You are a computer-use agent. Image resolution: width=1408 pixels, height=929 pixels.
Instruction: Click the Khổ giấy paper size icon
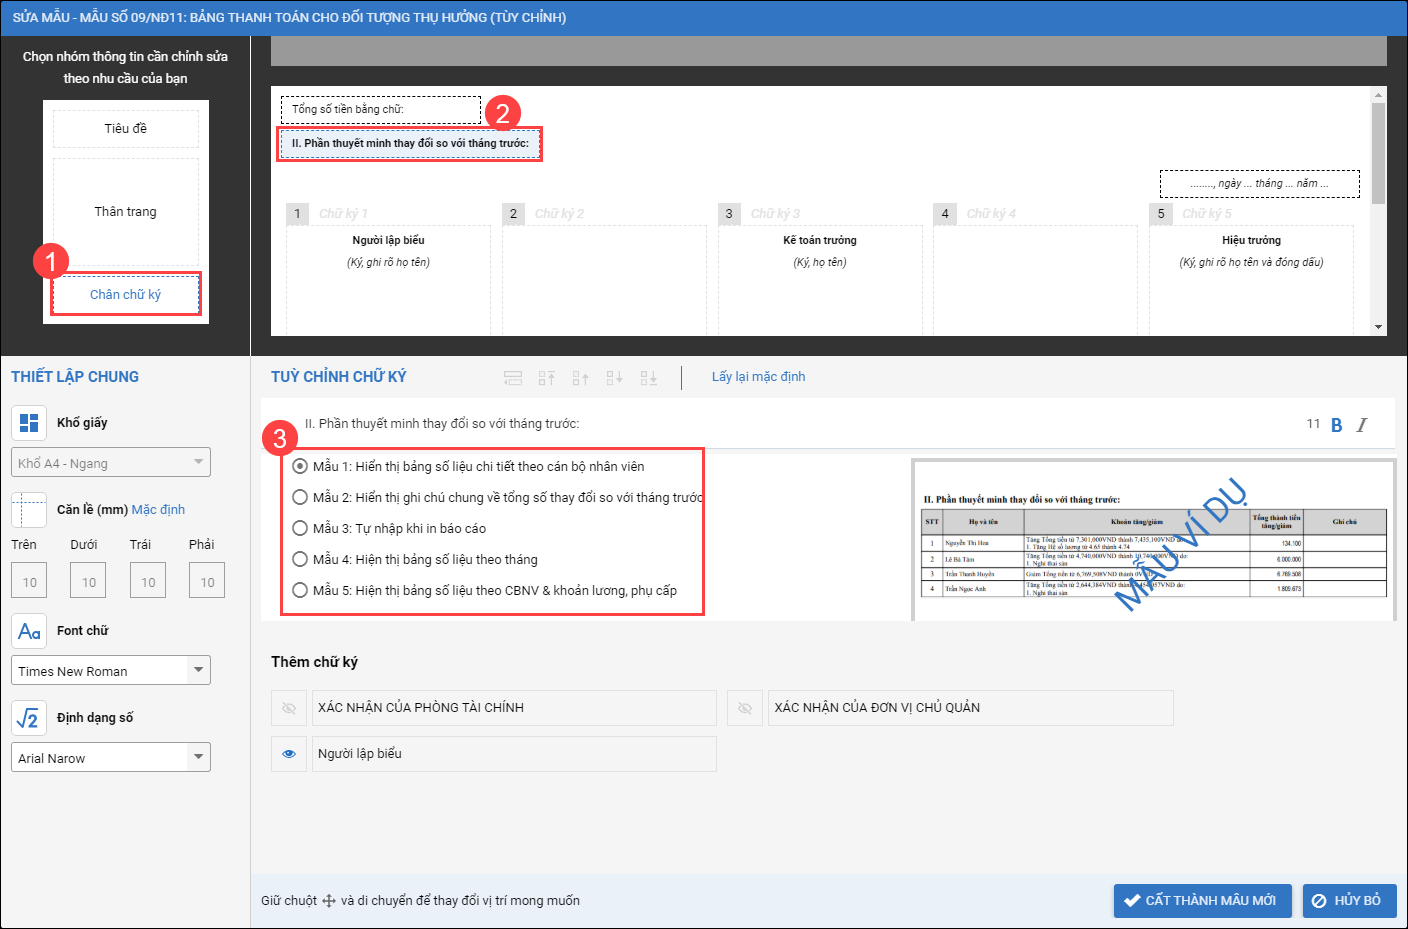pyautogui.click(x=29, y=423)
